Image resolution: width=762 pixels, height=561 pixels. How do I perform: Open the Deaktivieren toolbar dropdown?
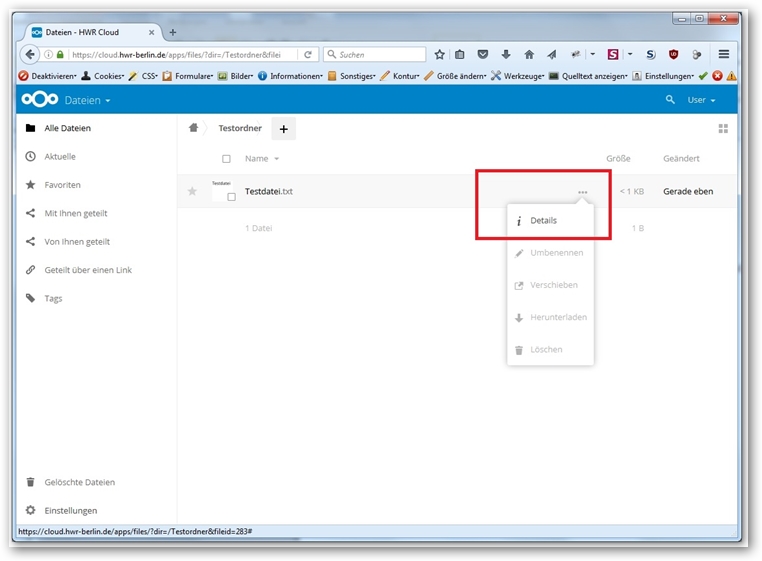pos(47,76)
